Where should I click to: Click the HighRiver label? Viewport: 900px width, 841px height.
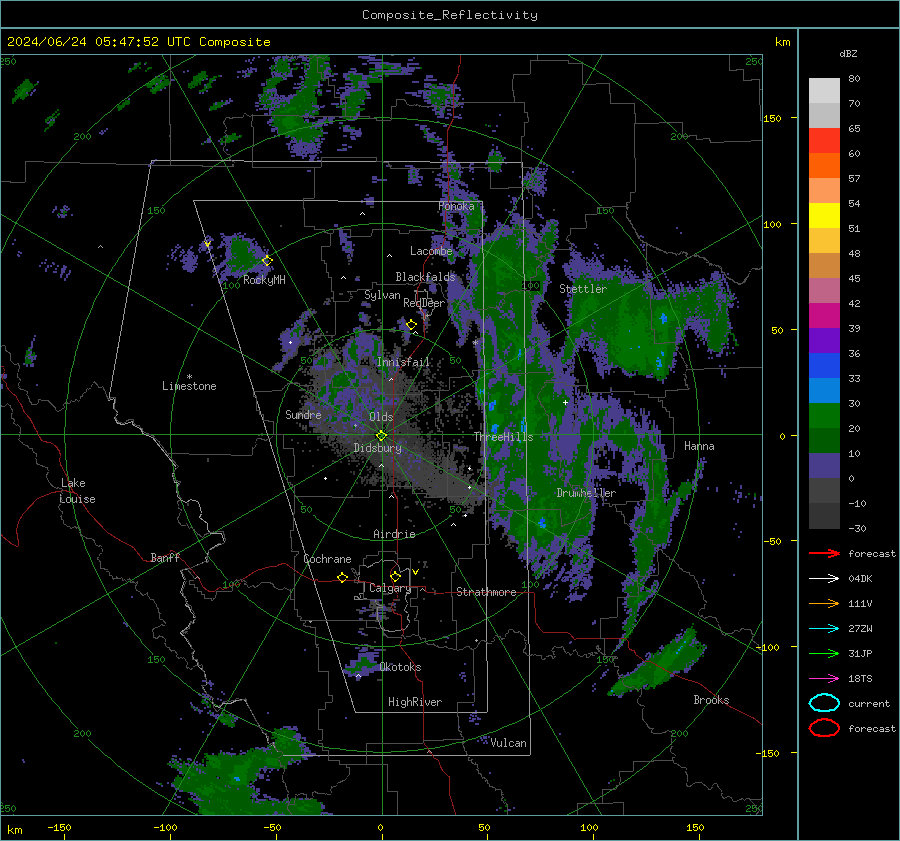click(x=415, y=702)
